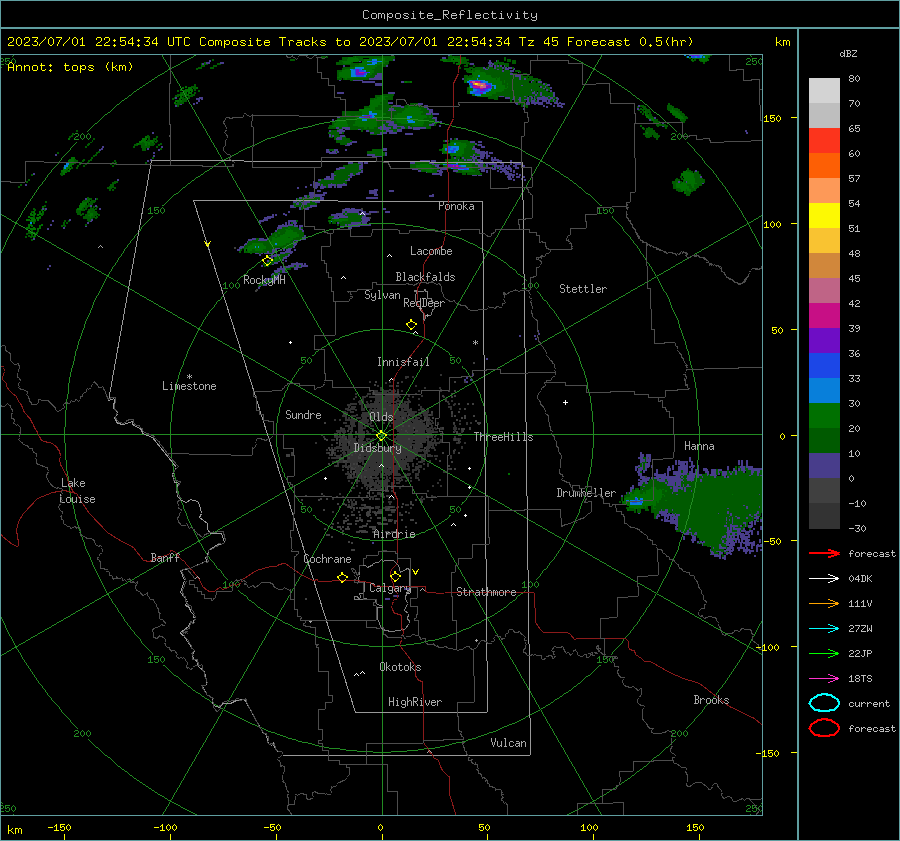Click the yellow diamond marker above Calgary
Viewport: 900px width, 841px height.
[395, 576]
